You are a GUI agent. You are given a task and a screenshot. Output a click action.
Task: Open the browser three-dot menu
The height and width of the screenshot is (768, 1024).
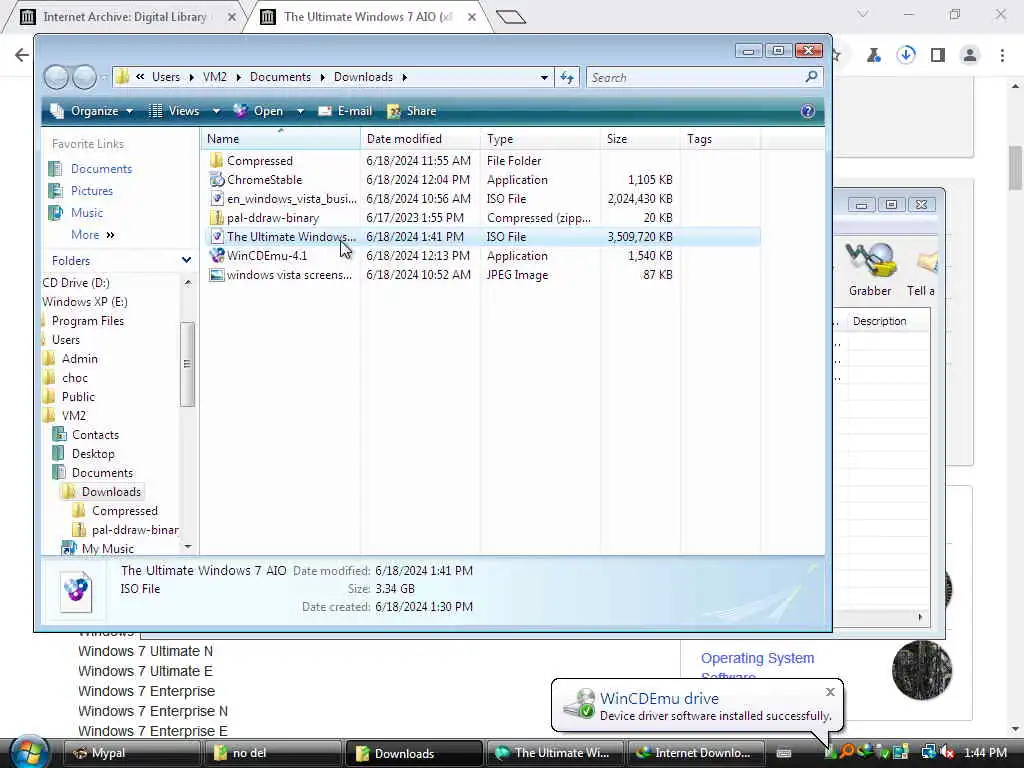click(x=1002, y=55)
